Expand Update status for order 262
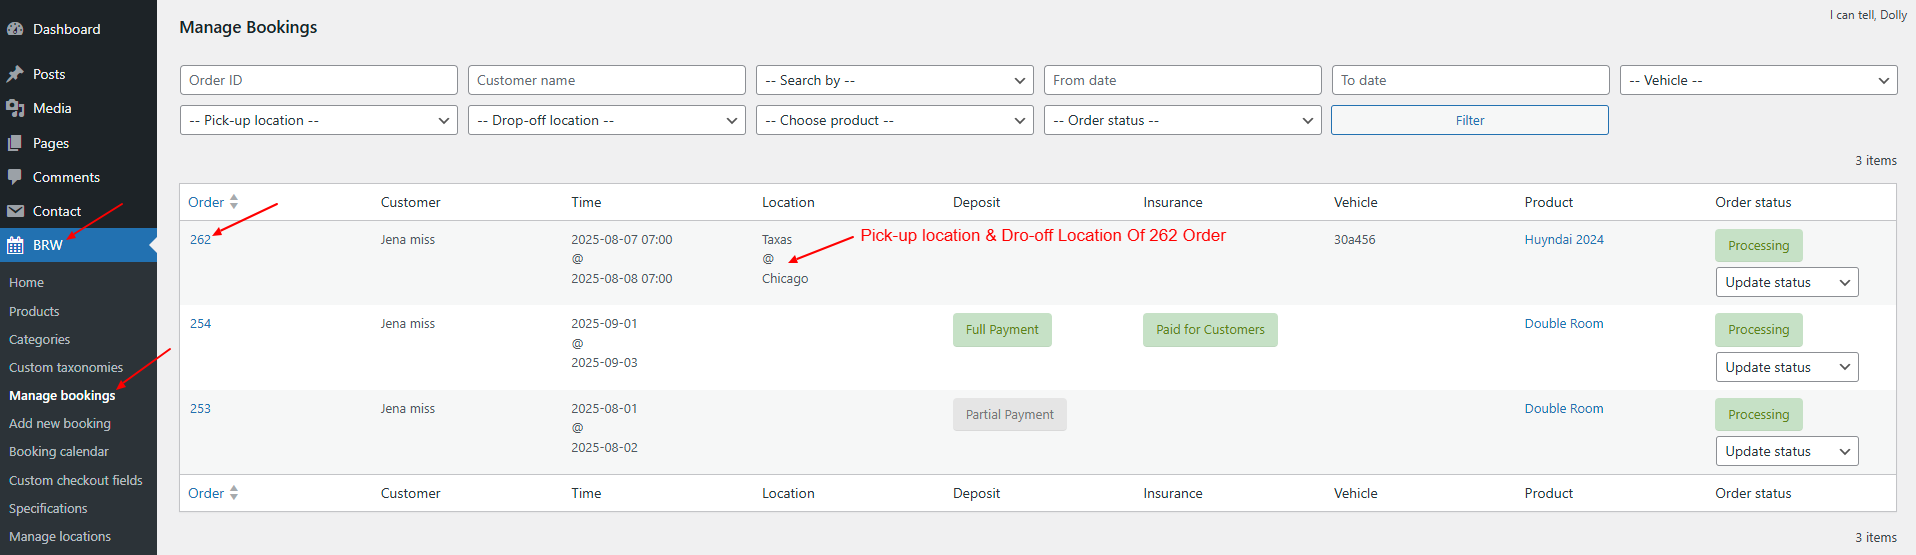This screenshot has height=555, width=1916. 1786,282
